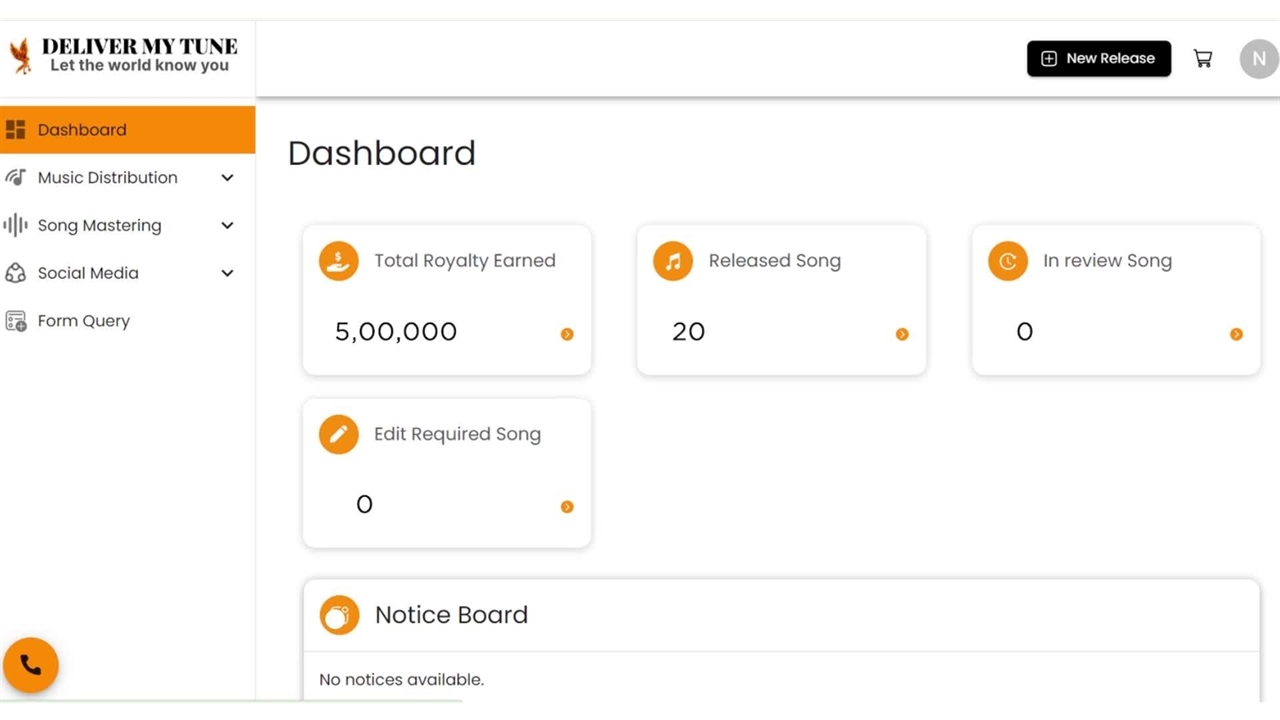Viewport: 1280px width, 720px height.
Task: Select Dashboard in the sidebar
Action: pos(82,130)
